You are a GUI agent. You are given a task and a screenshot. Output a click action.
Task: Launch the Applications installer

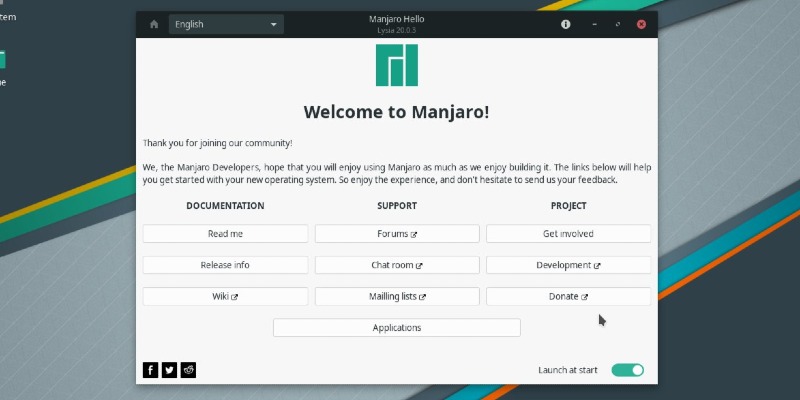coord(397,328)
